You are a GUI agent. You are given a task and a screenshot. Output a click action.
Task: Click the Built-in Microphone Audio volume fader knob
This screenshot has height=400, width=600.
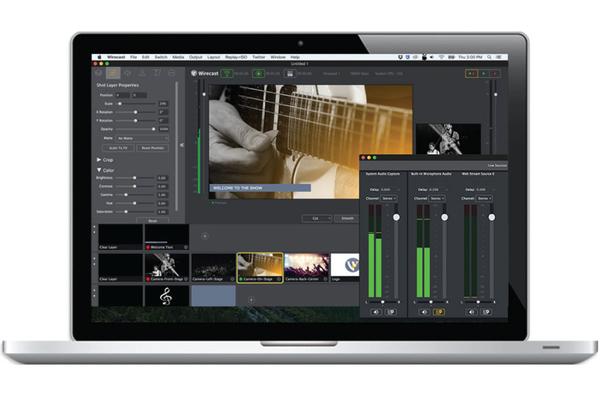444,217
